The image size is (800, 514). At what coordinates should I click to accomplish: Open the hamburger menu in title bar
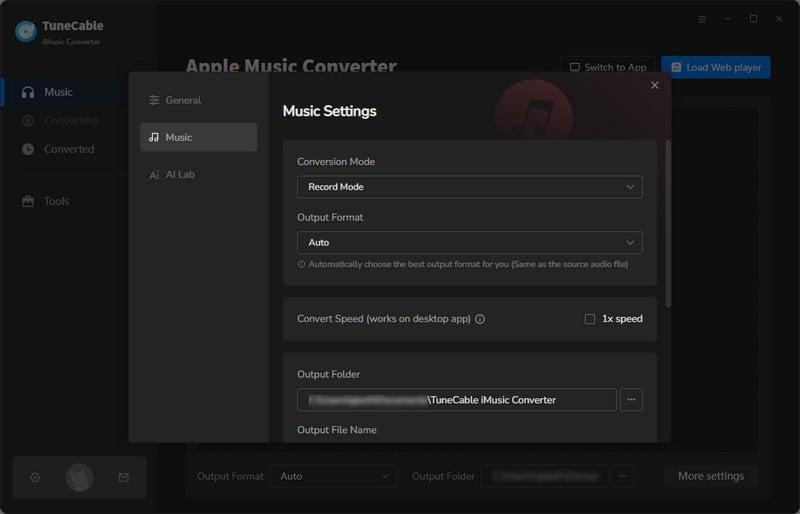(702, 19)
